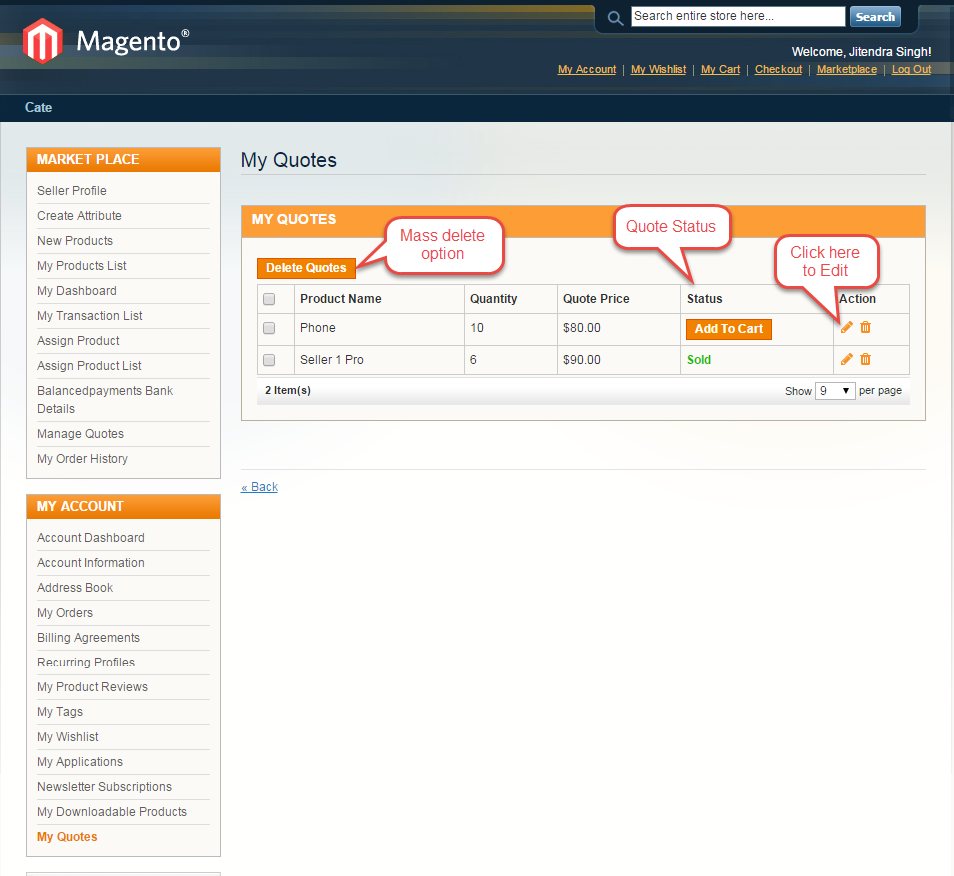Image resolution: width=954 pixels, height=876 pixels.
Task: Click the 2 Item(s) count text
Action: coord(288,390)
